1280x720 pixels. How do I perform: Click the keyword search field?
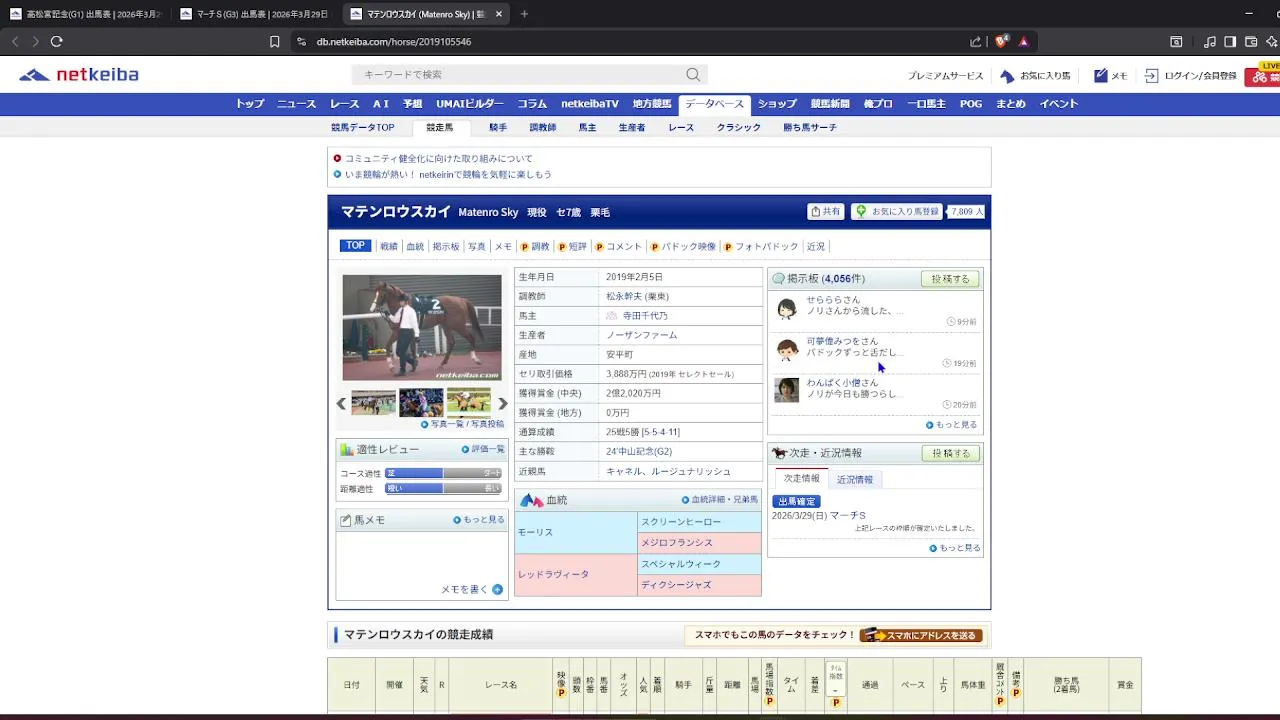point(520,75)
